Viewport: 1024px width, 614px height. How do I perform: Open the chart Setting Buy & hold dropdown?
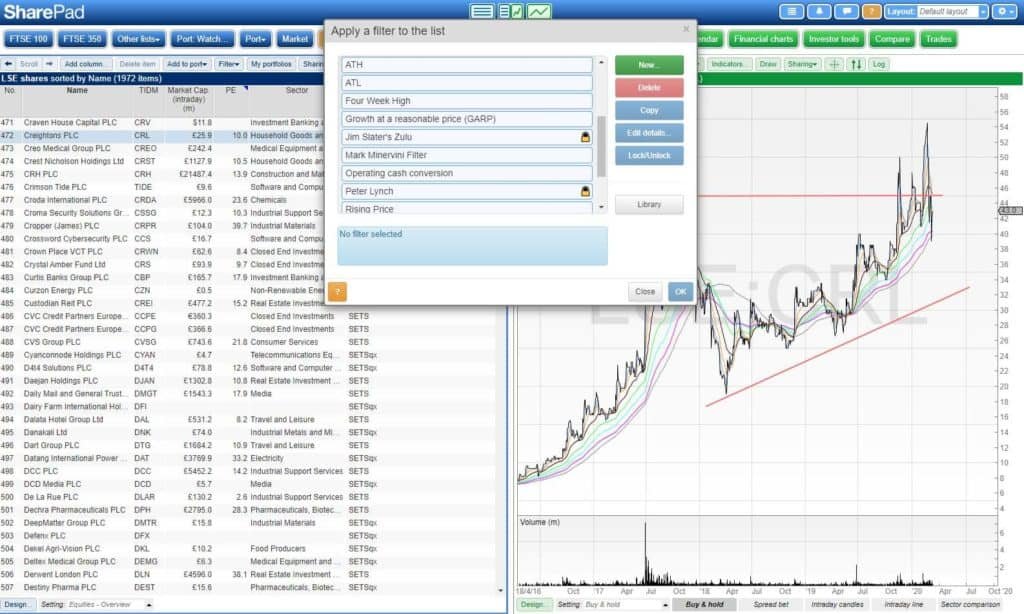click(x=665, y=605)
